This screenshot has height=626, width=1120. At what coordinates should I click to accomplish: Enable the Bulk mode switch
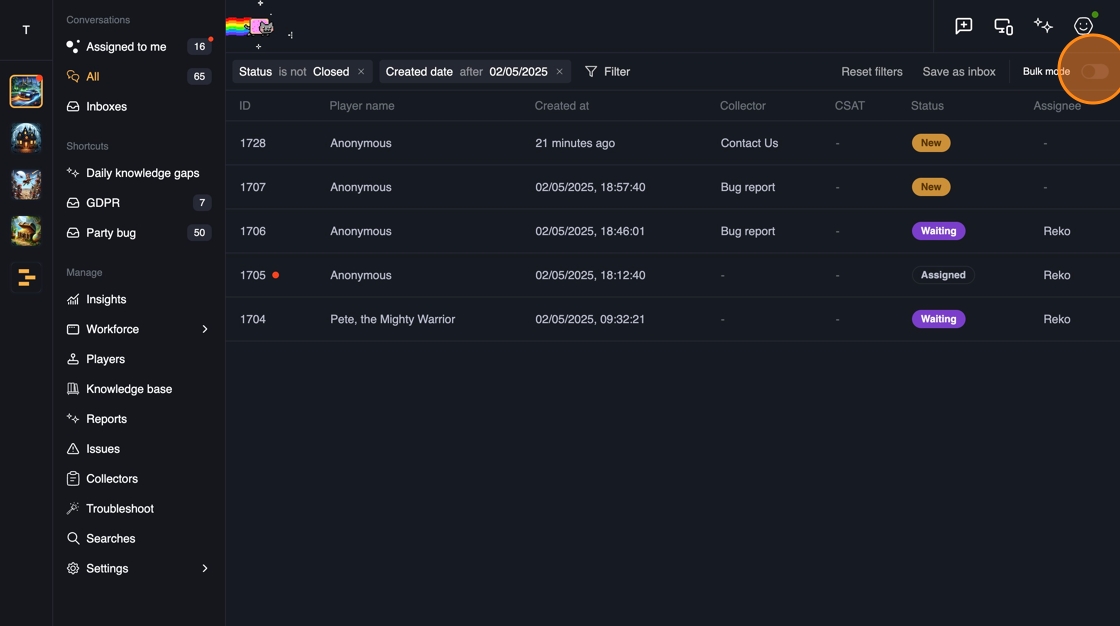(1094, 72)
